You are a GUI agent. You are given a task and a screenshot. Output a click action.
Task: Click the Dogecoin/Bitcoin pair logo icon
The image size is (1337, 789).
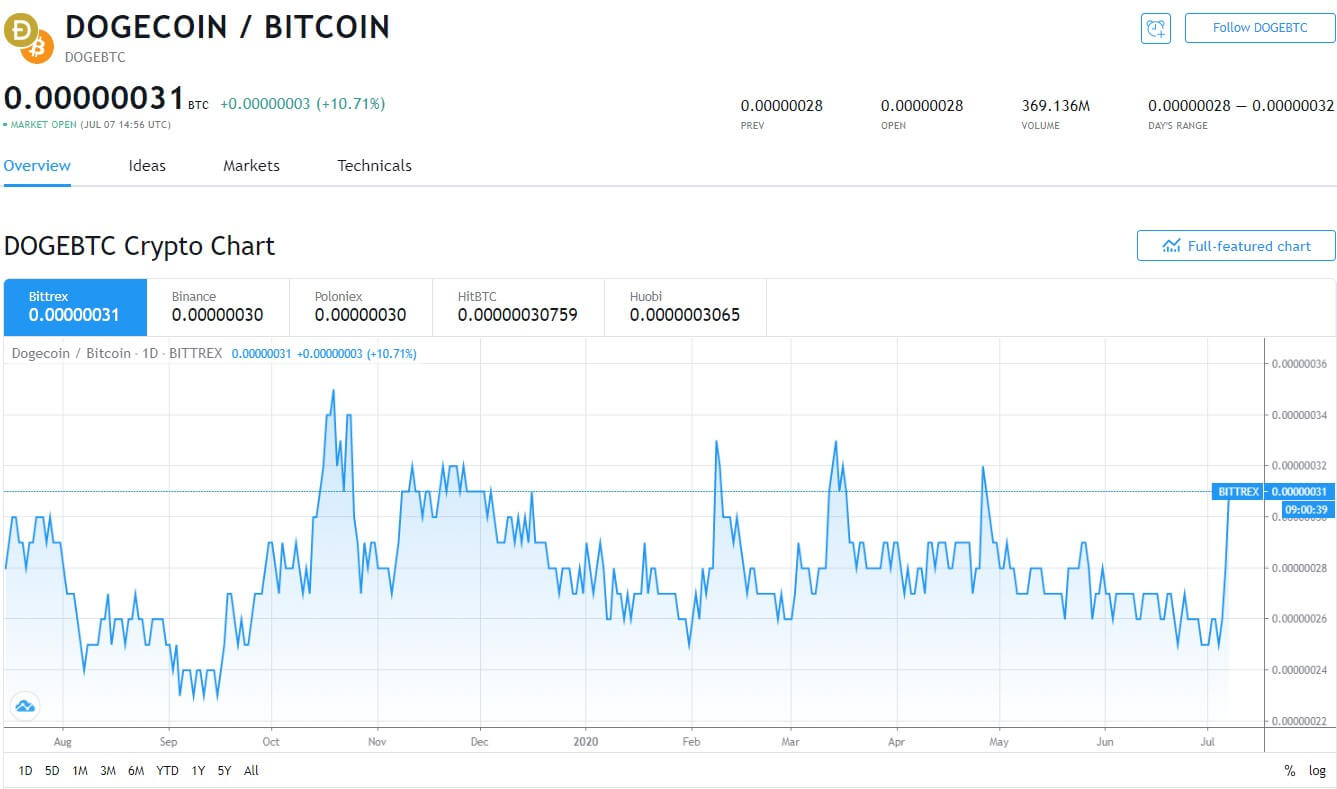point(28,36)
